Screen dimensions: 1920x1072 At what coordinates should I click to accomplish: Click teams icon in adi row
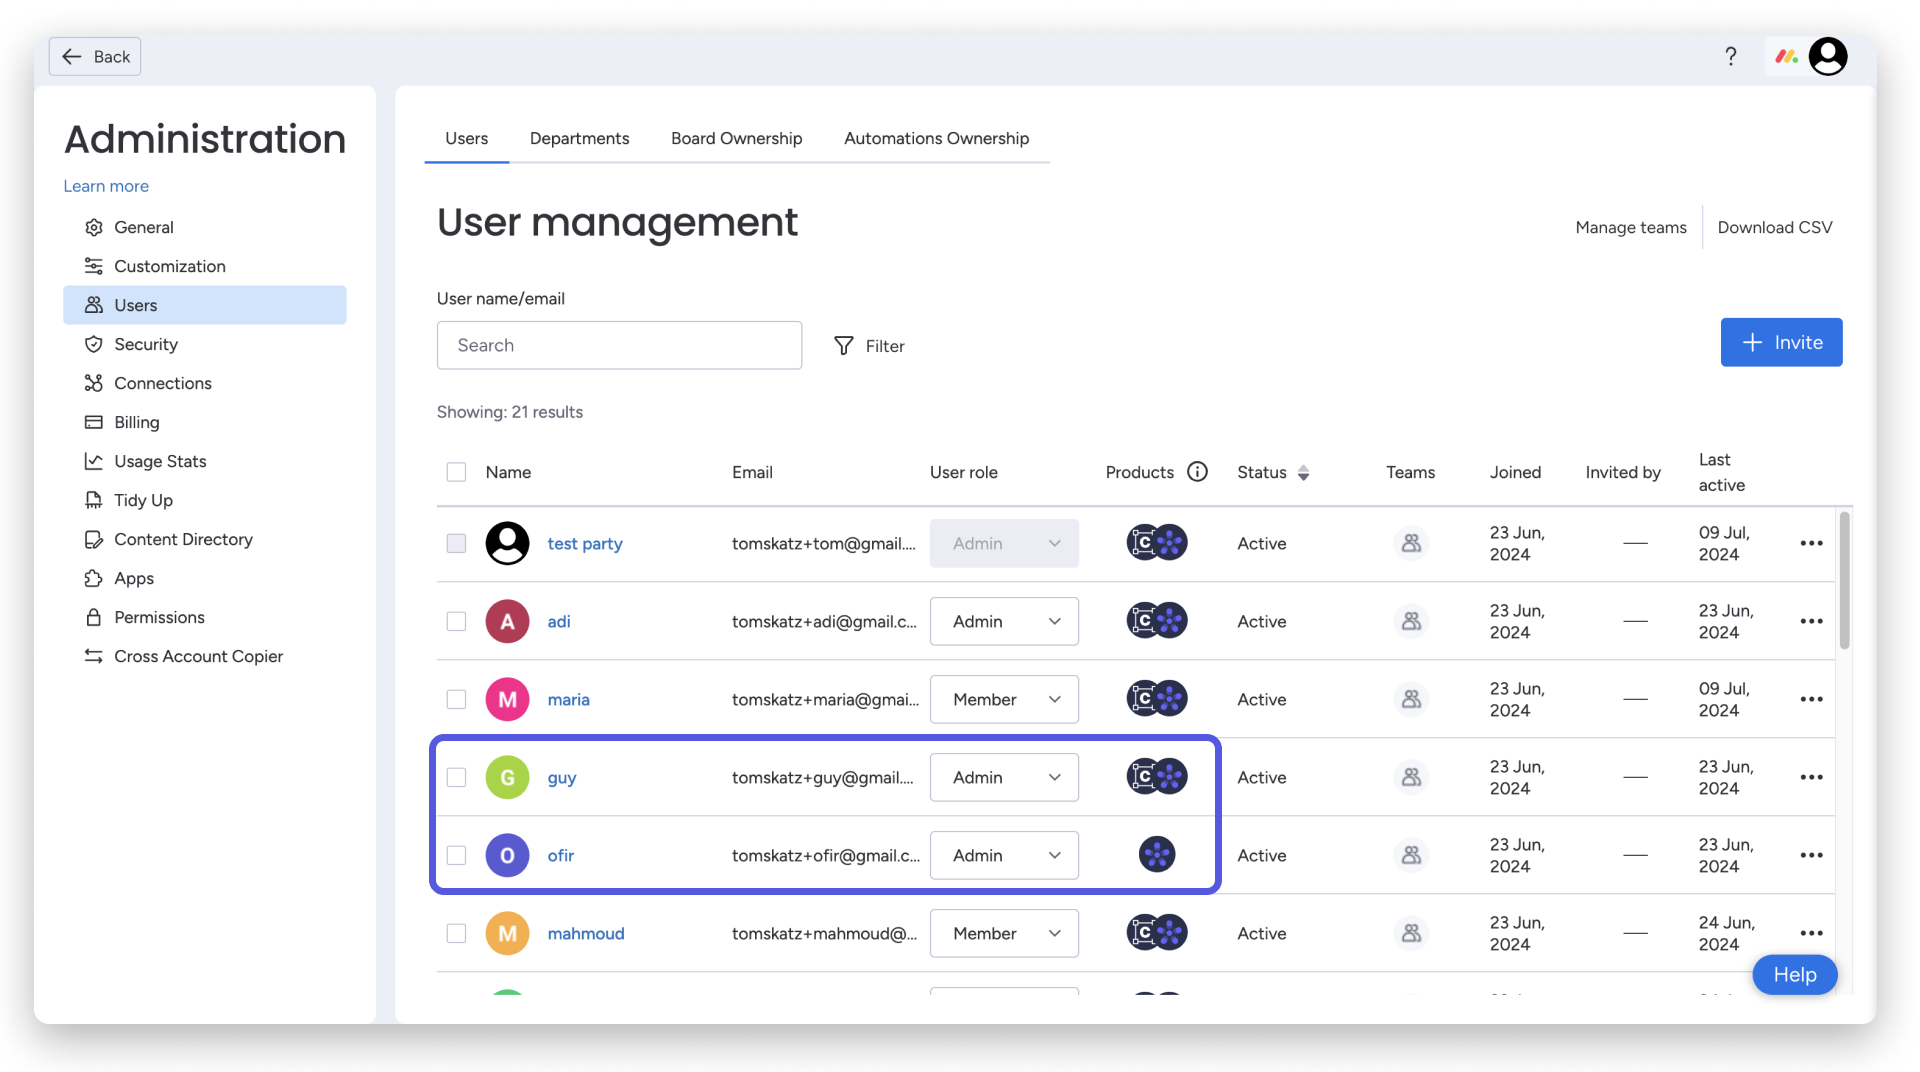coord(1411,621)
